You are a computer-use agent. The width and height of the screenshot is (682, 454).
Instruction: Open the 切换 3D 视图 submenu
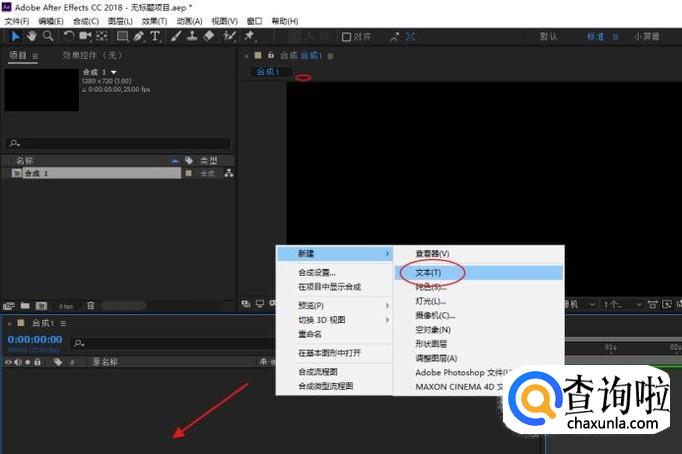pyautogui.click(x=333, y=320)
